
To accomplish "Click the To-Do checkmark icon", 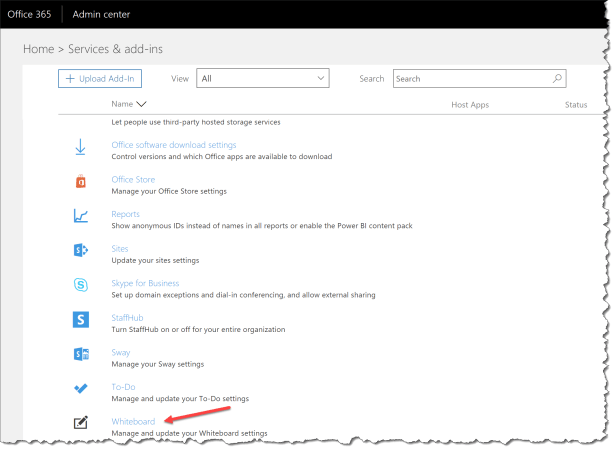I will pyautogui.click(x=81, y=389).
